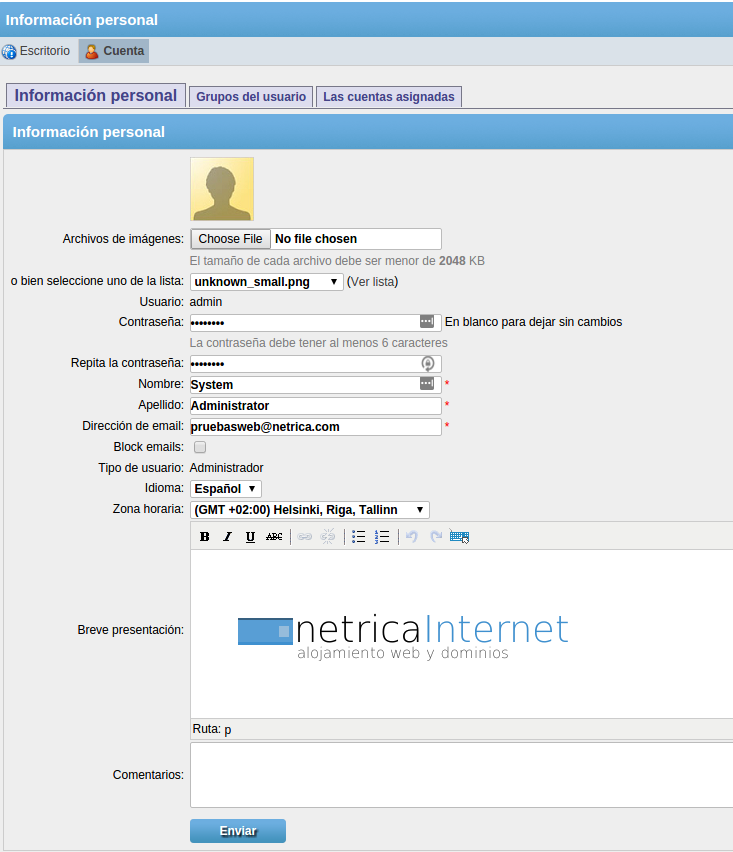Switch to the Grupos del usuario tab

(x=251, y=97)
